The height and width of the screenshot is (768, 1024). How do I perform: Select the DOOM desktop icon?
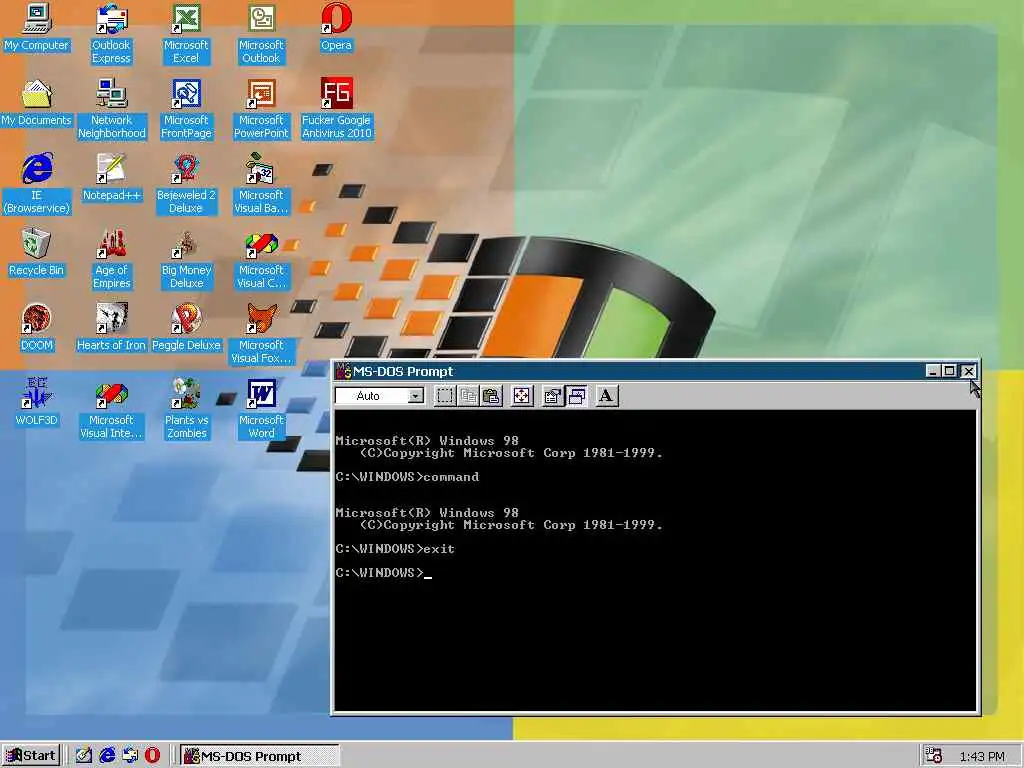[x=36, y=328]
